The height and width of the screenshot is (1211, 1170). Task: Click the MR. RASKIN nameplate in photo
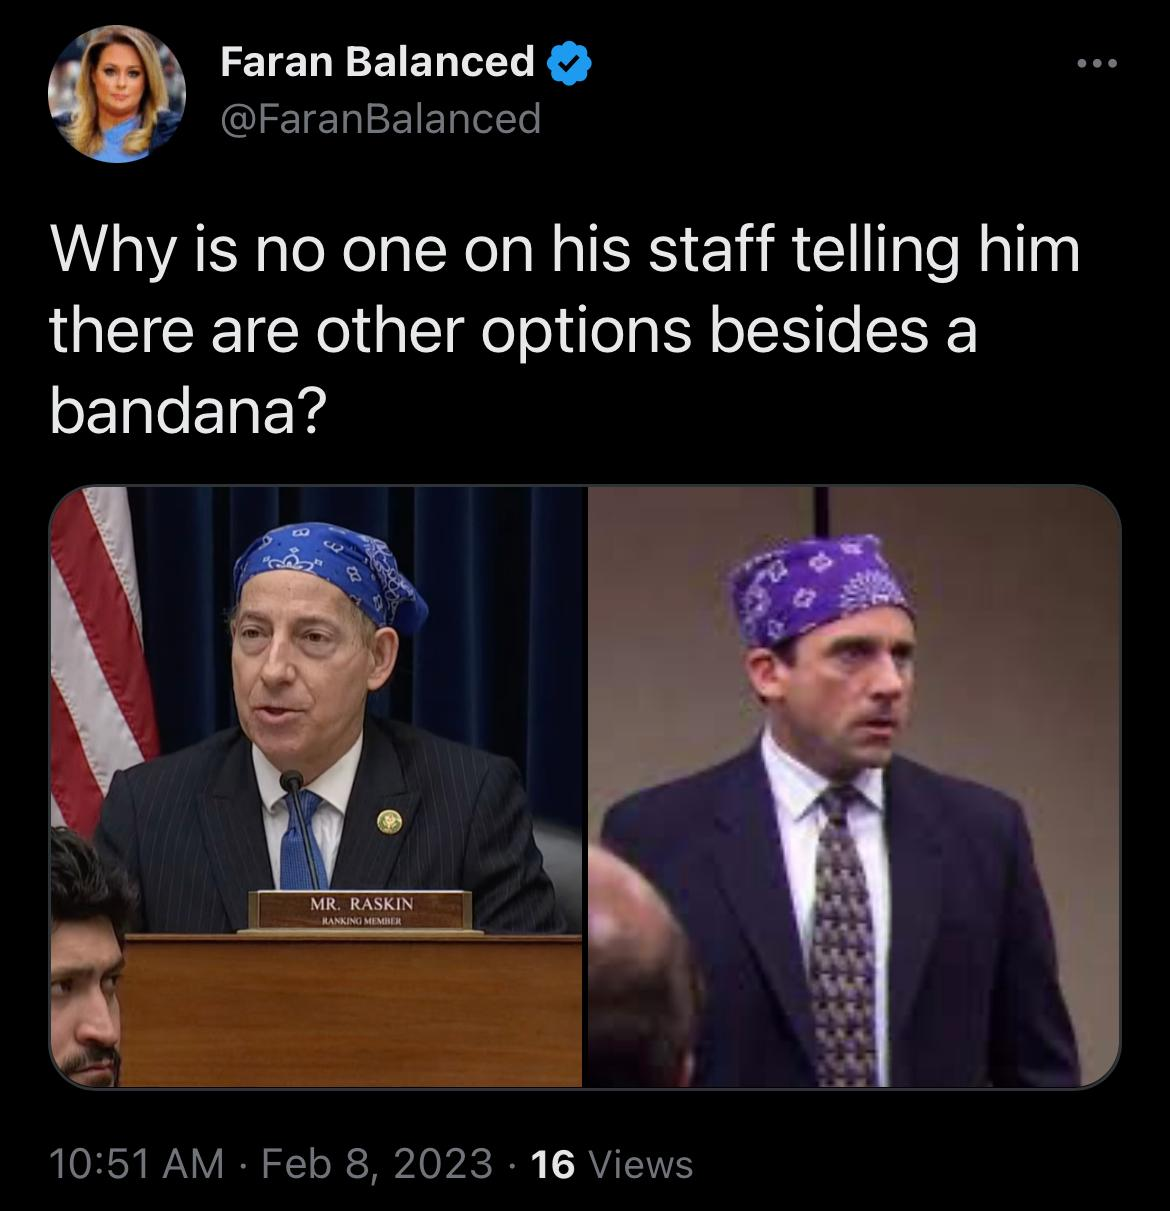tap(360, 910)
